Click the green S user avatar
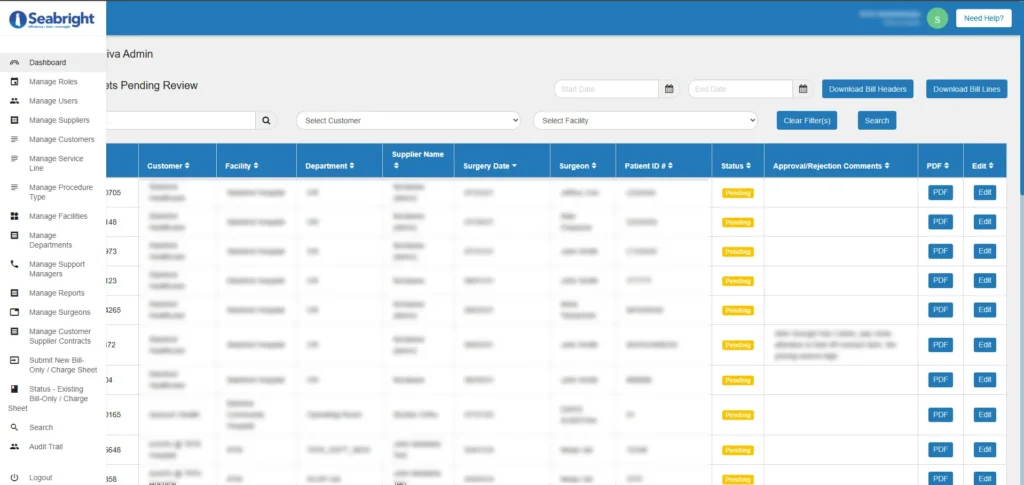Viewport: 1024px width, 485px height. point(937,18)
